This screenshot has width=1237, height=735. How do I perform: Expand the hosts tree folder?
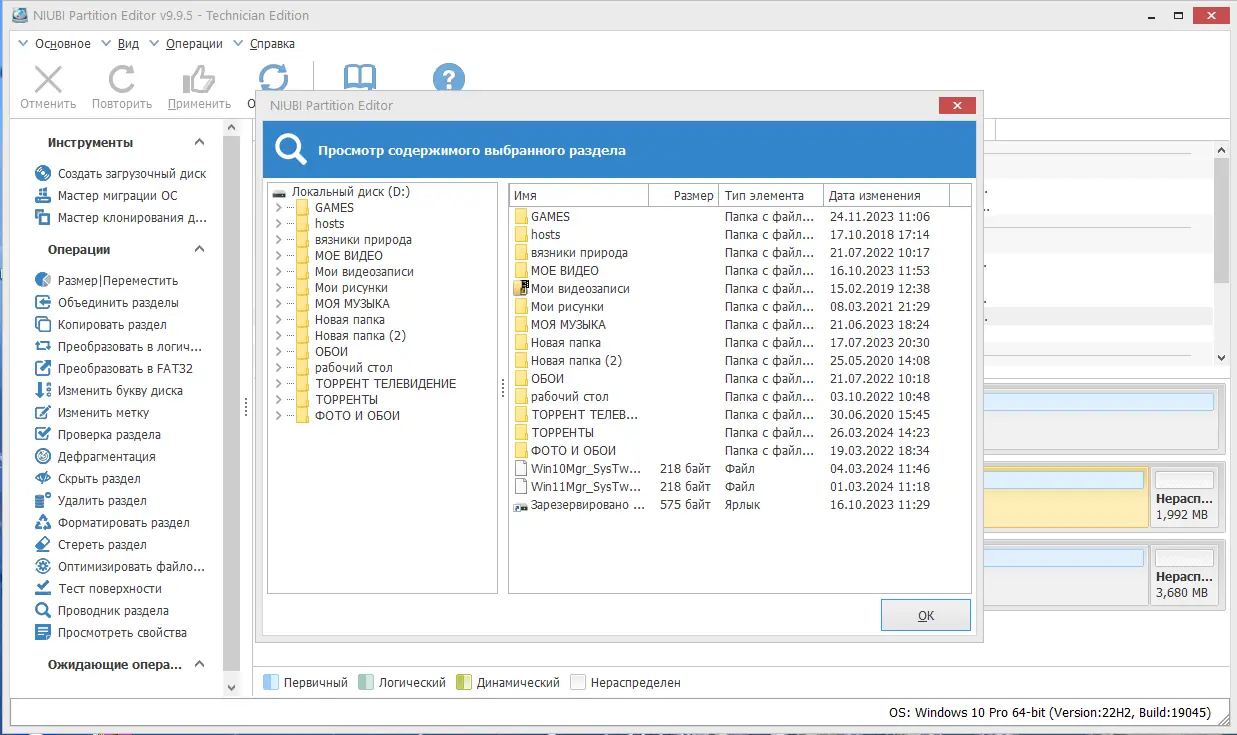(278, 224)
